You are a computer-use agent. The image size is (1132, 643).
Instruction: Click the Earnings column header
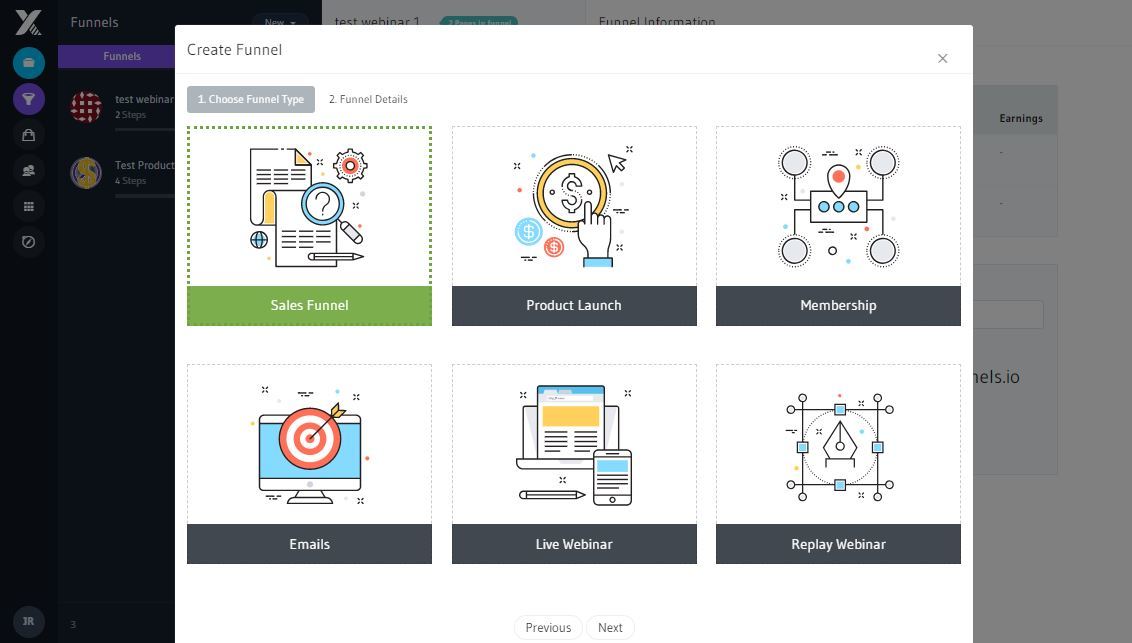pyautogui.click(x=1021, y=118)
